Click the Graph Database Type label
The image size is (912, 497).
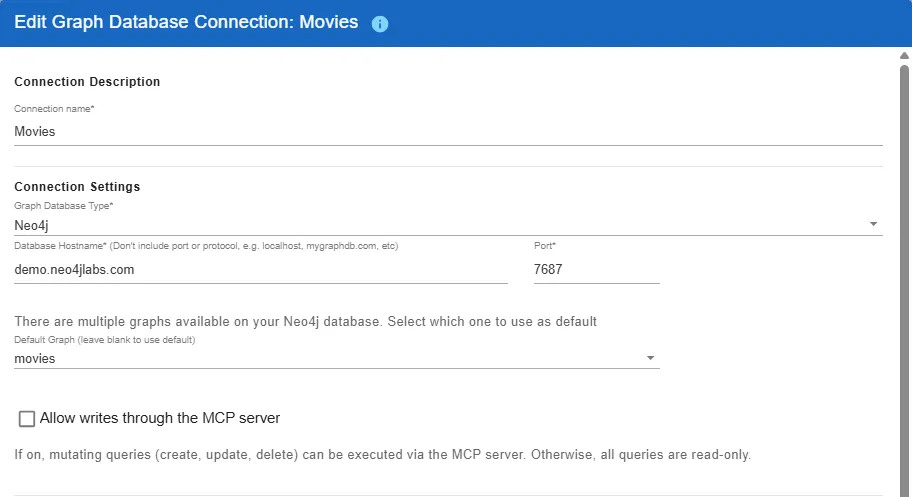(63, 206)
